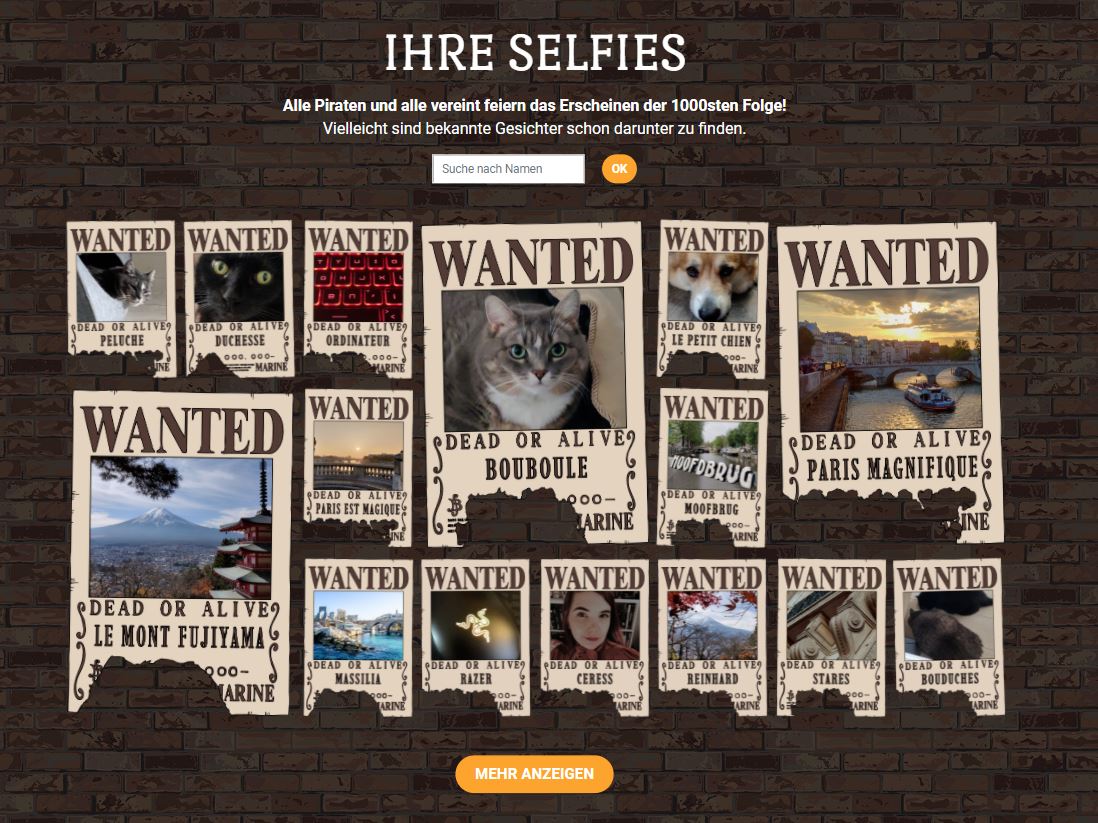Open the PARIS MAGNIFIQUE poster
Viewport: 1098px width, 823px height.
pyautogui.click(x=889, y=382)
